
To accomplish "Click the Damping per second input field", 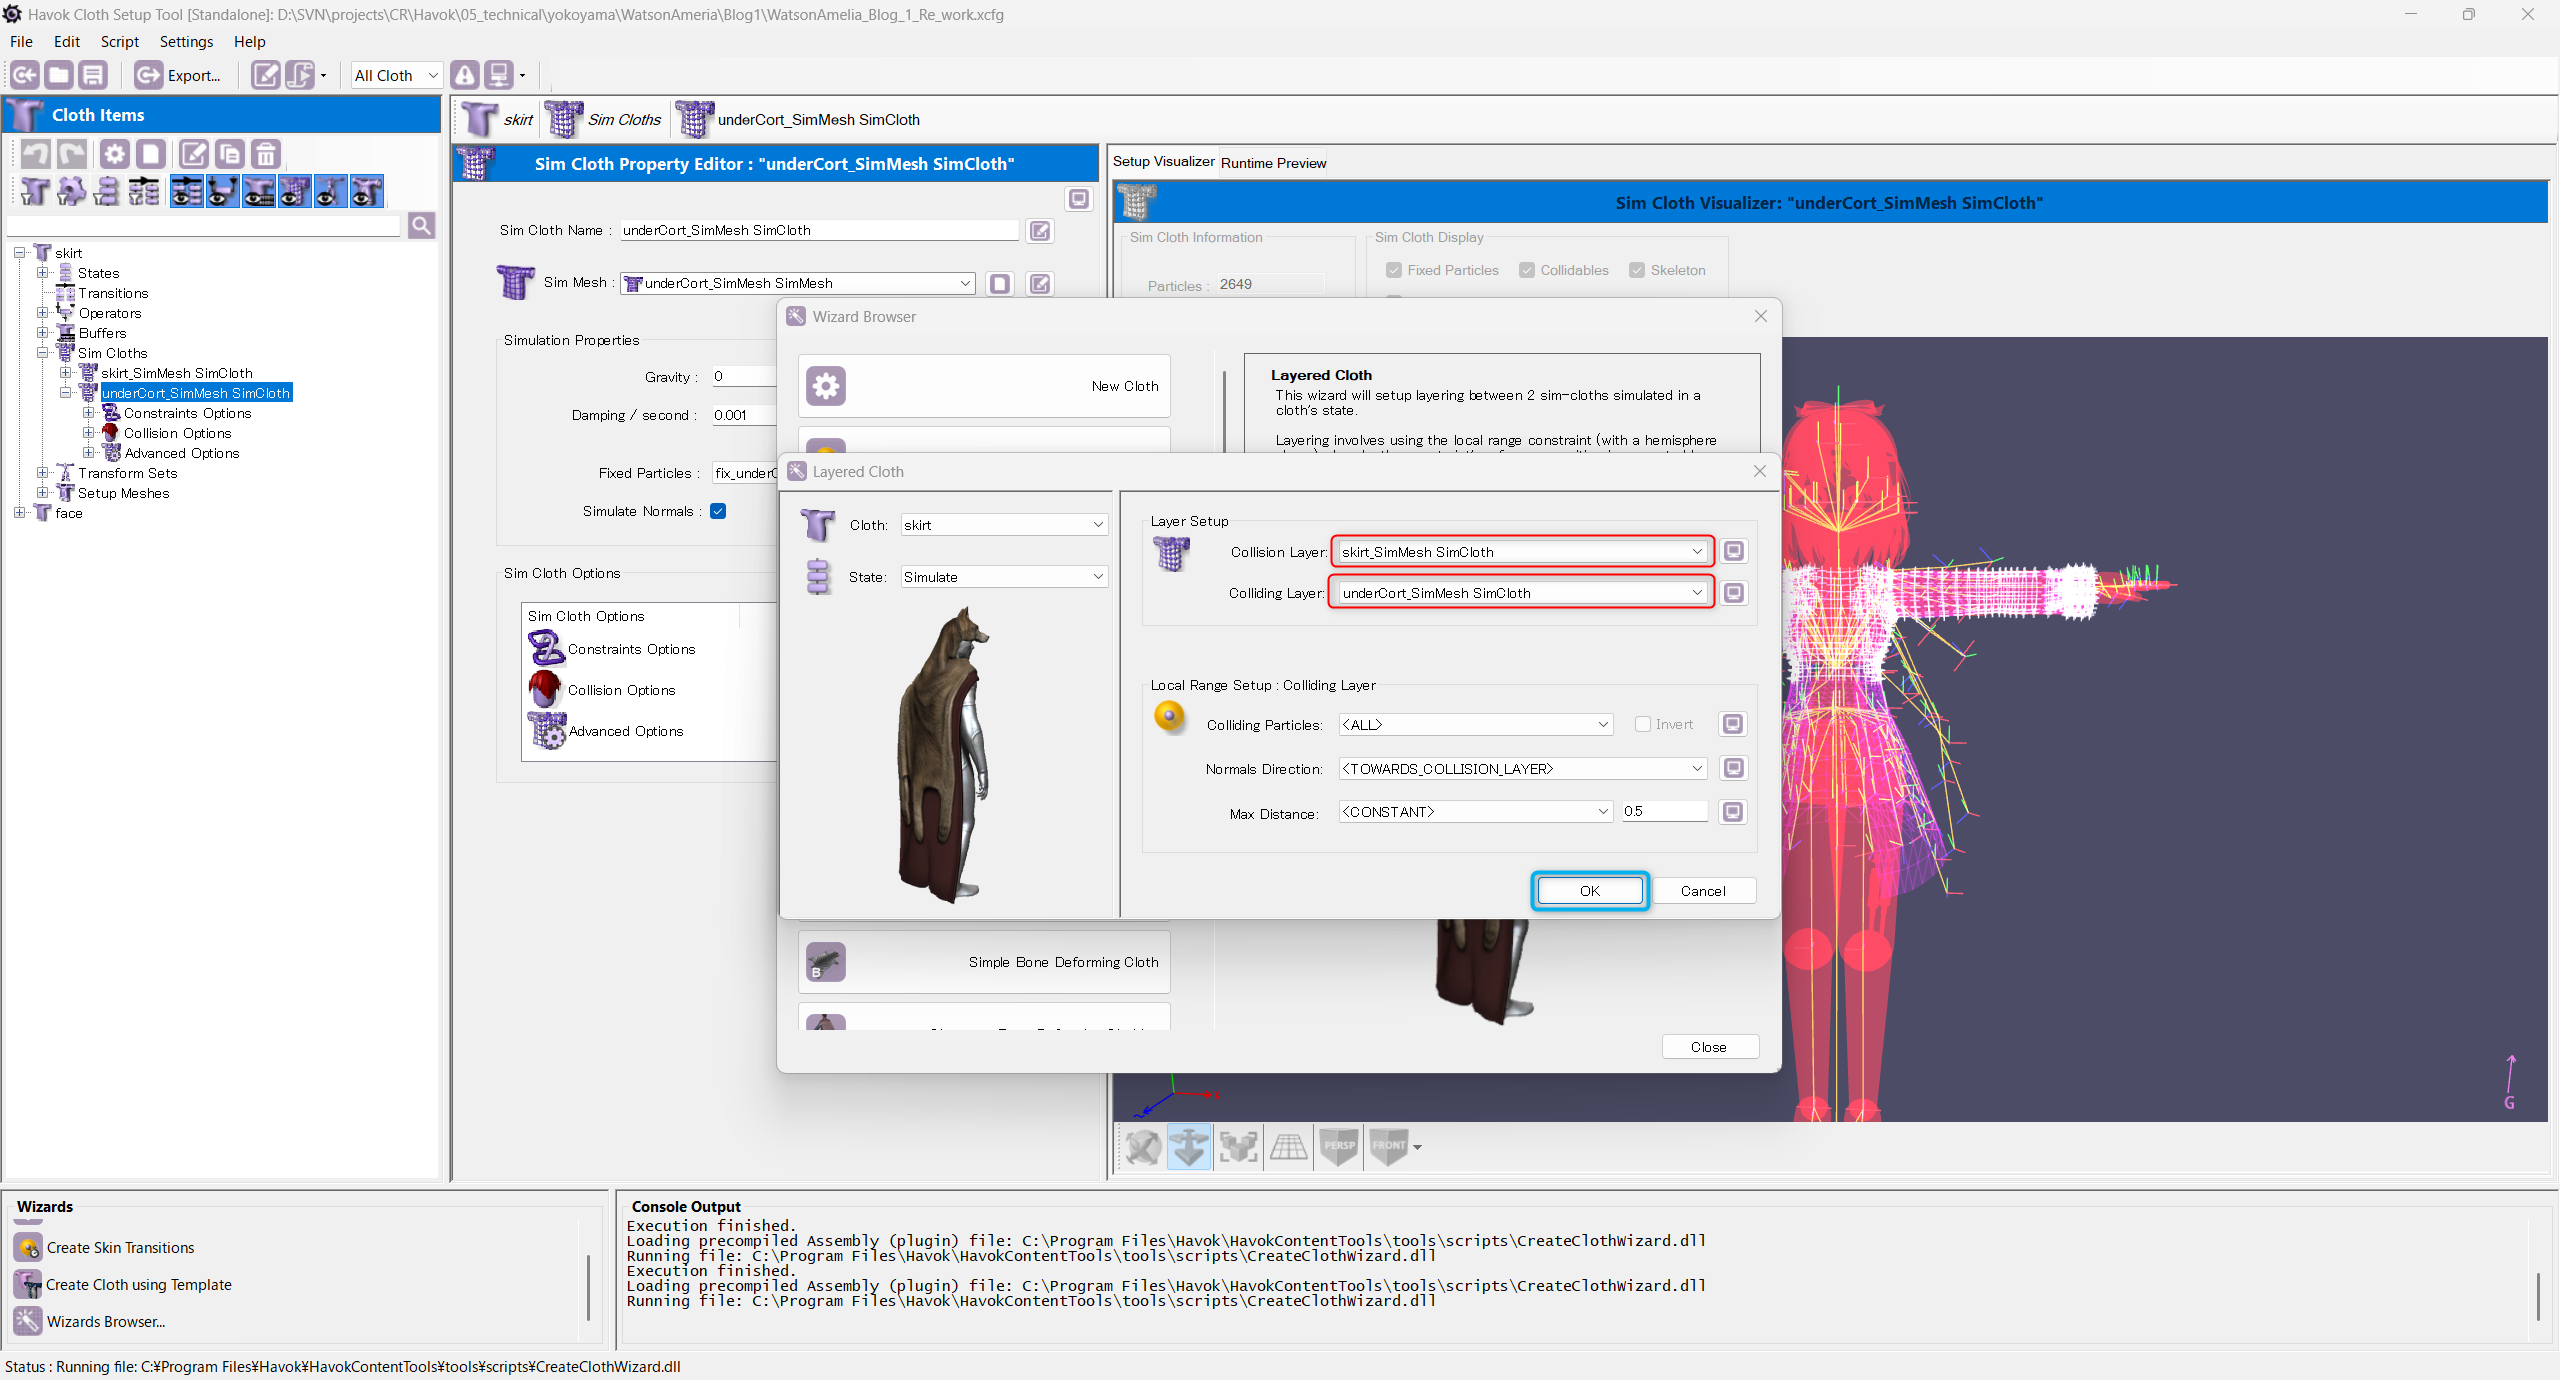I will [x=744, y=415].
